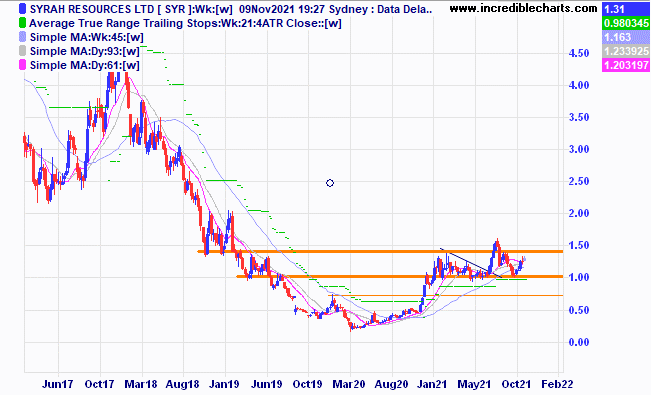
Task: Click the Jun17 date axis label
Action: pos(58,384)
